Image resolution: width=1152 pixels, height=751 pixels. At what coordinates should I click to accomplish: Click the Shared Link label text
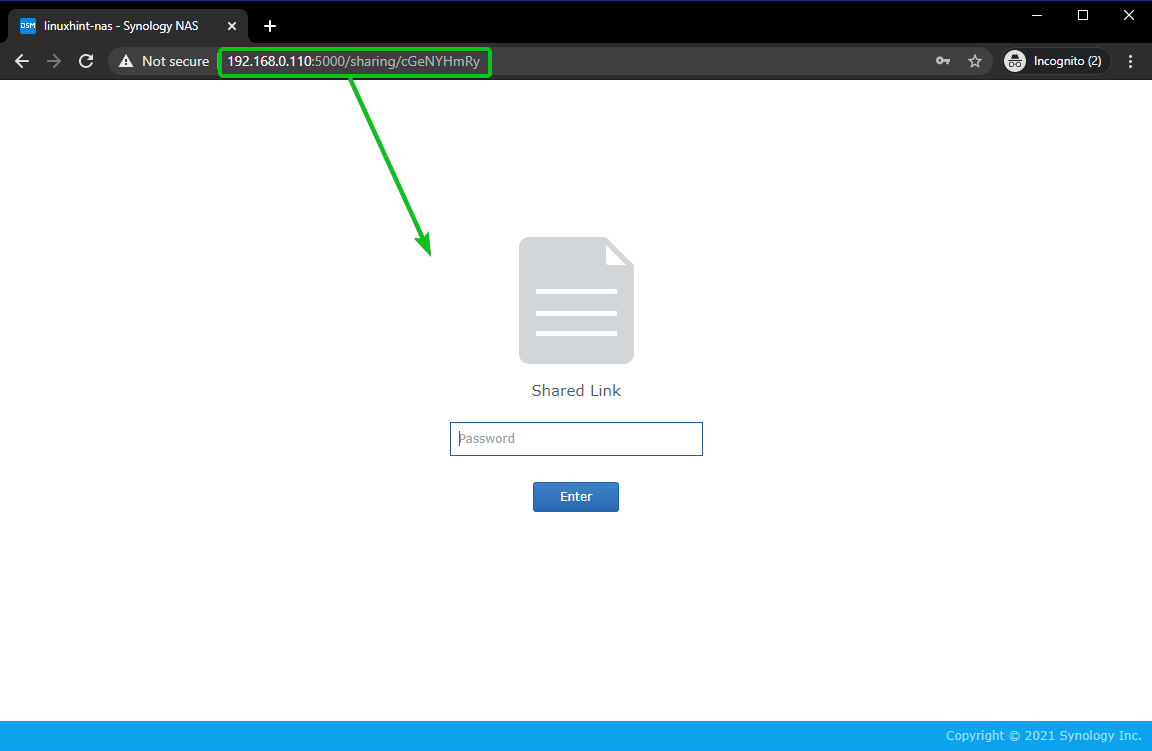click(x=576, y=391)
